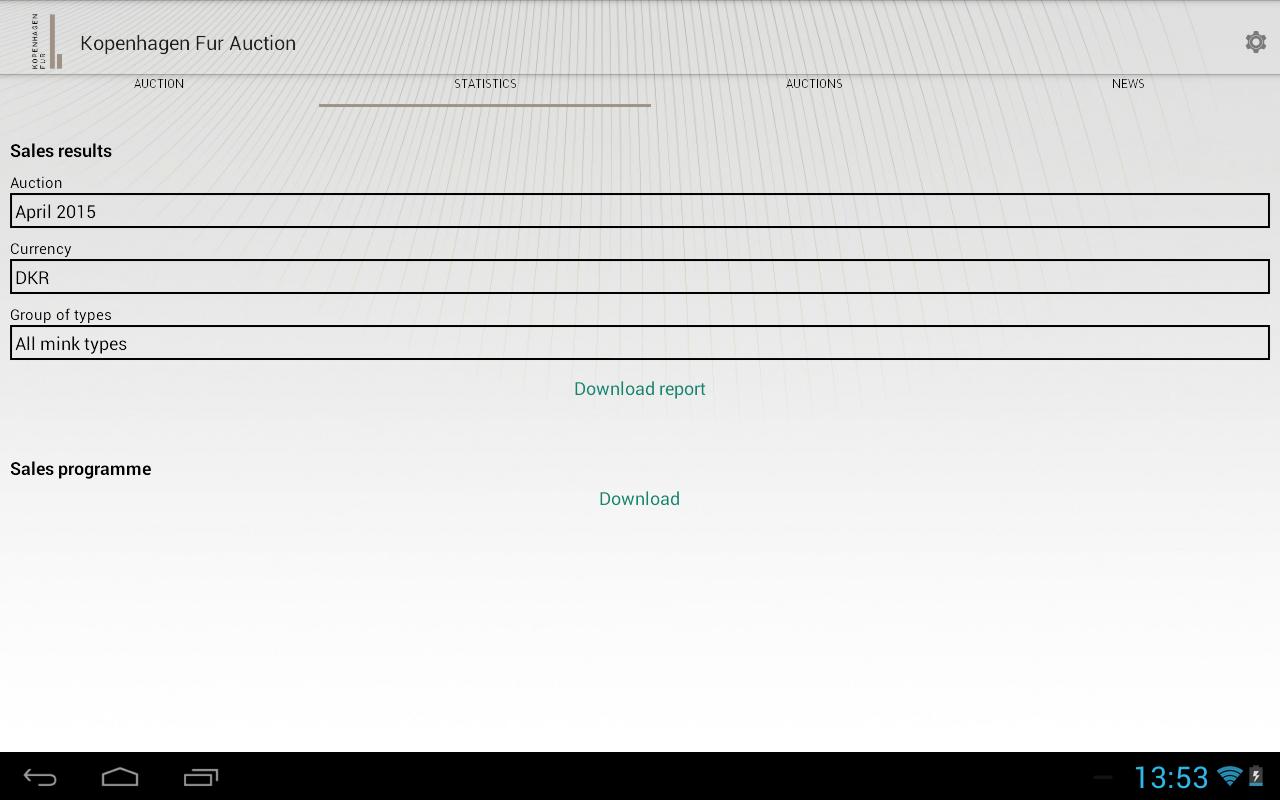Open the AUCTIONS tab
This screenshot has width=1280, height=800.
(x=814, y=84)
